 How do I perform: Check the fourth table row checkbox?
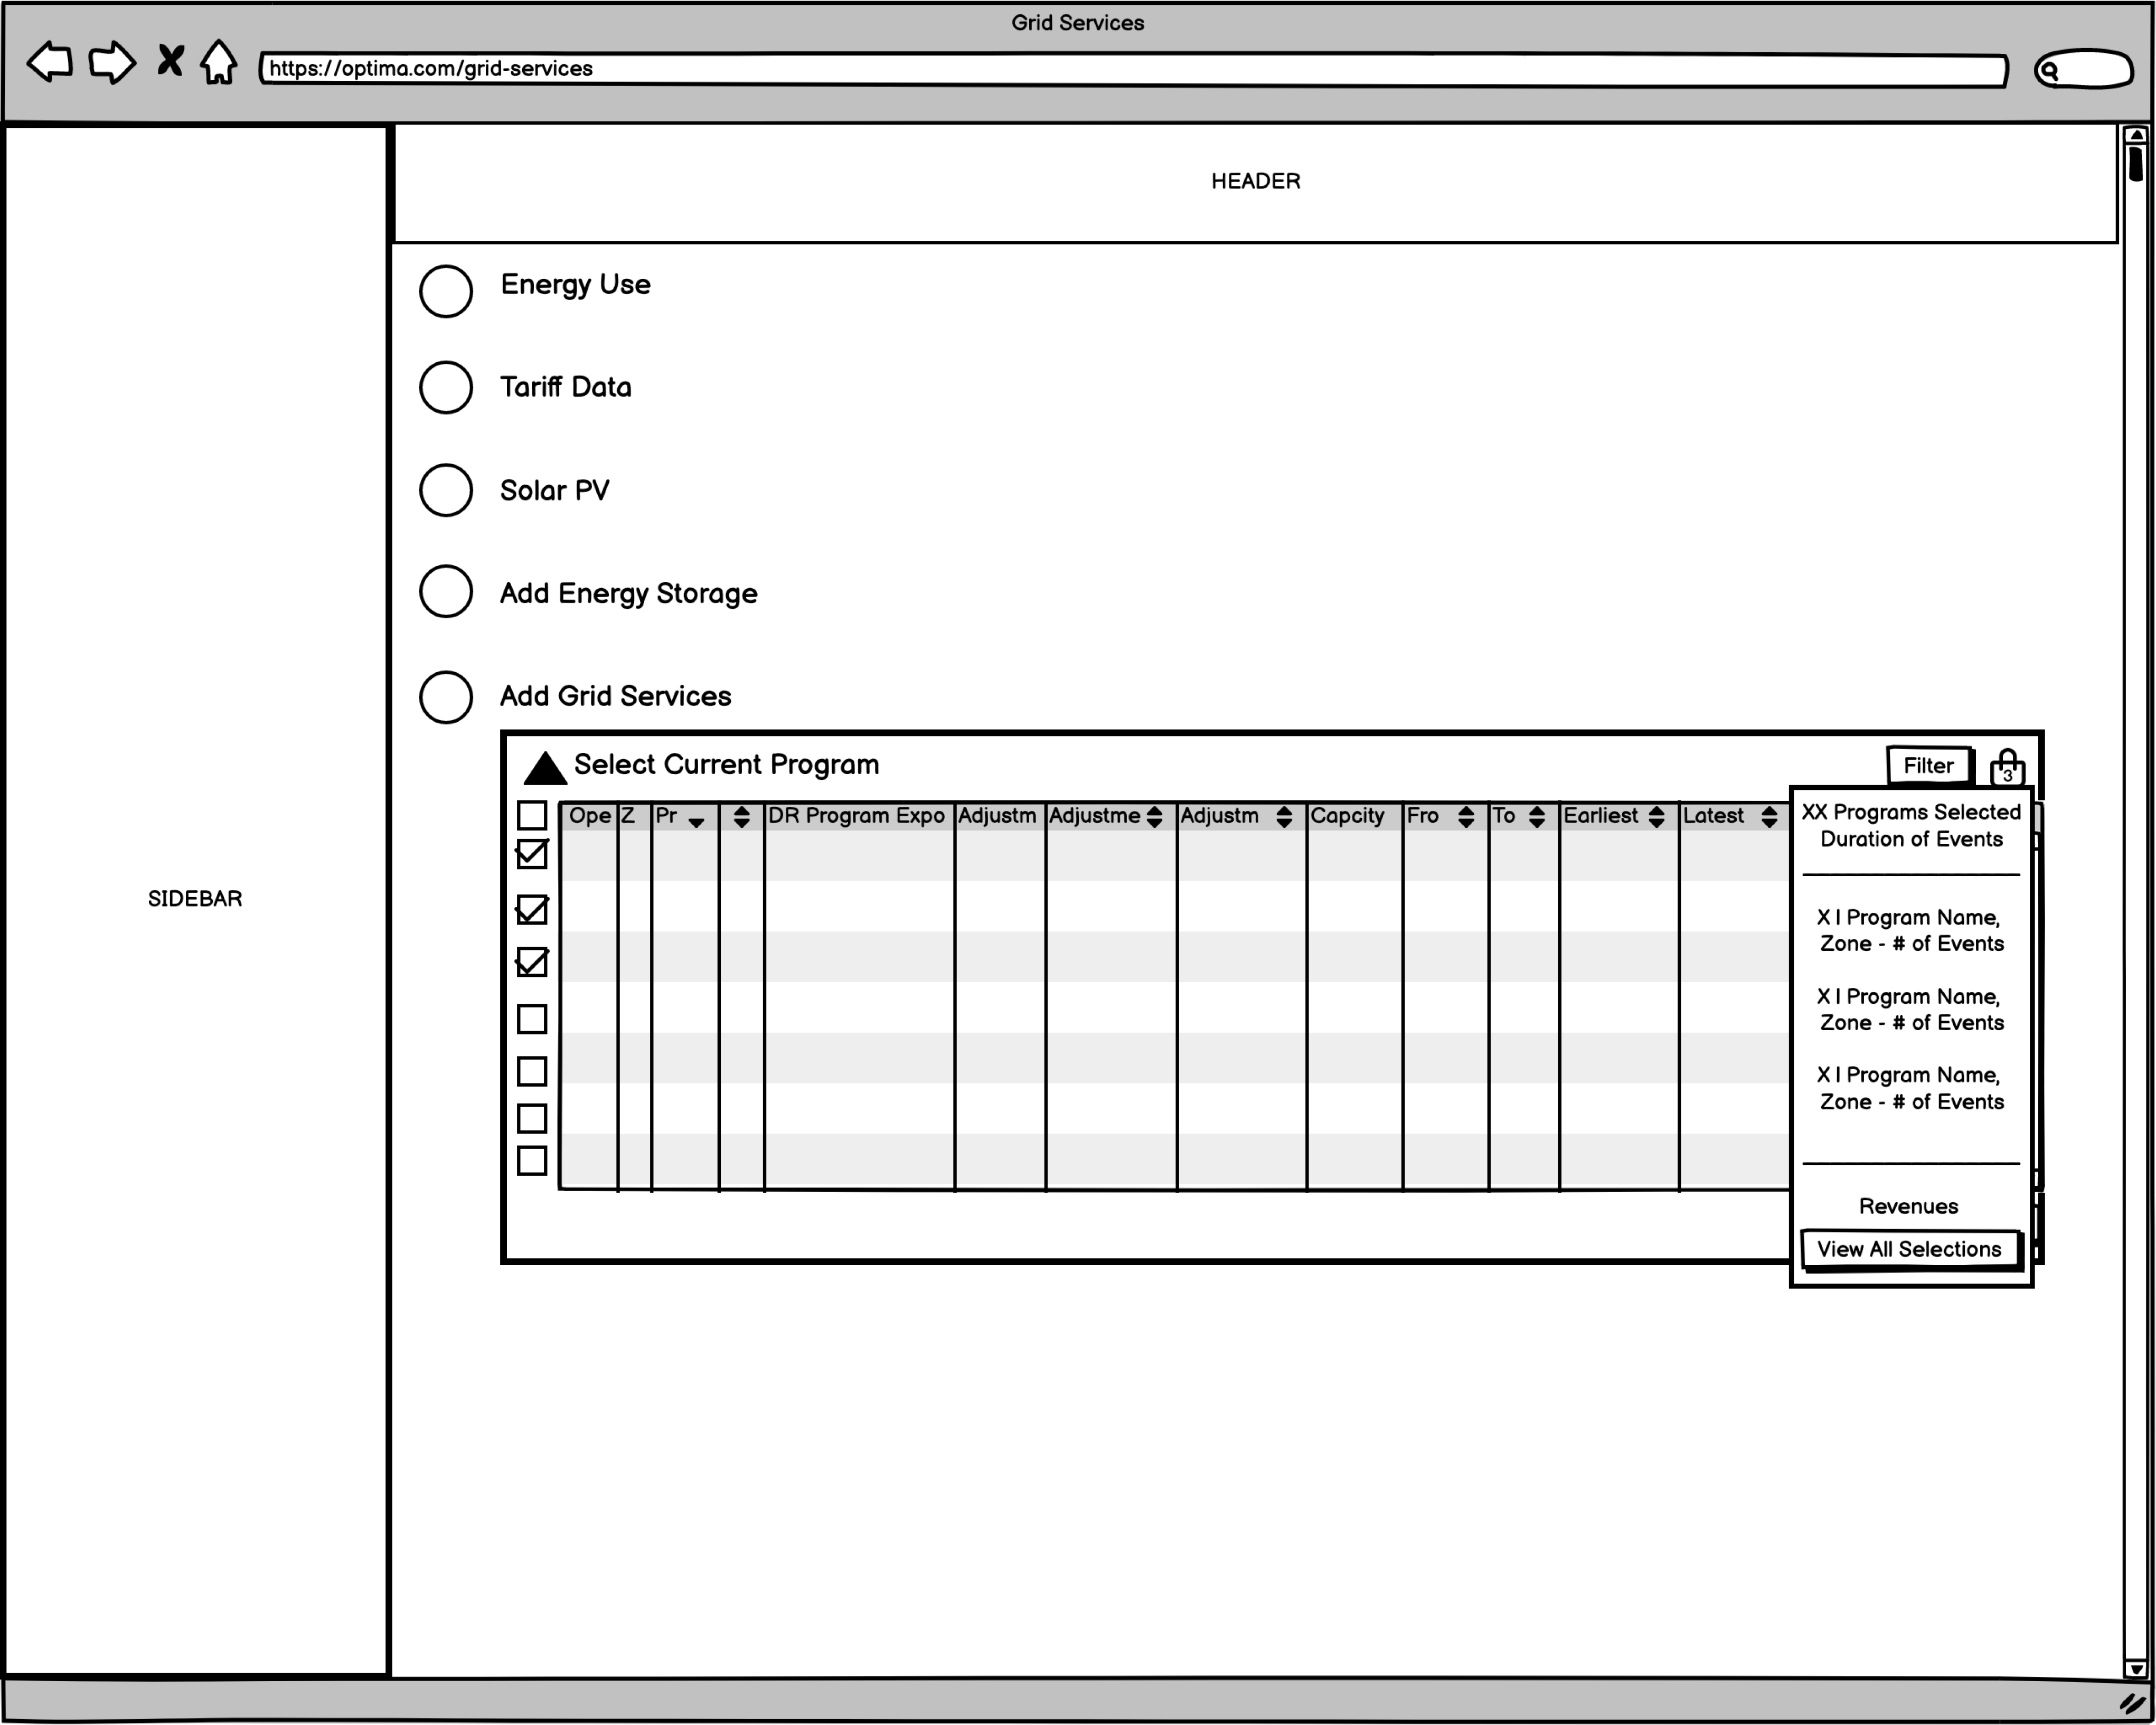tap(532, 1019)
